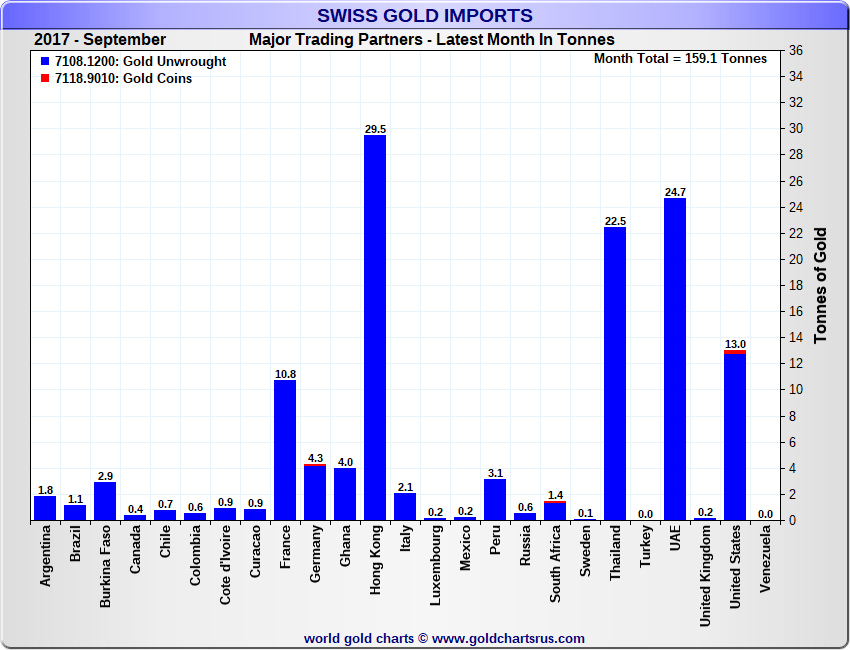Click the Peru bar at 3.1

495,500
